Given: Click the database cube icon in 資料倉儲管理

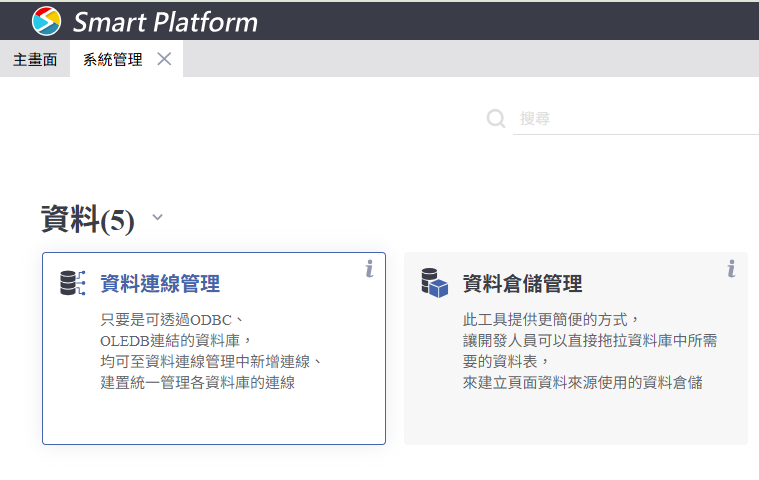Looking at the screenshot, I should coord(434,283).
